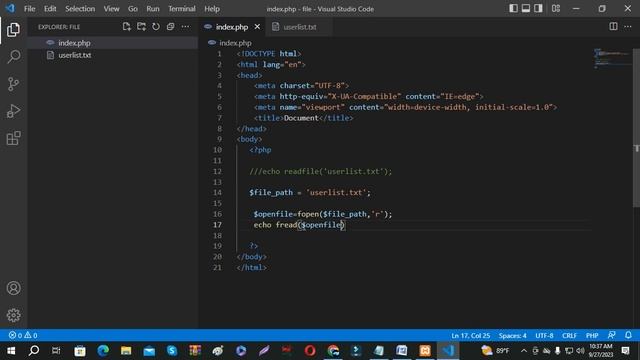Open editor more actions ellipsis
Screen dimensions: 640x360
[628, 27]
